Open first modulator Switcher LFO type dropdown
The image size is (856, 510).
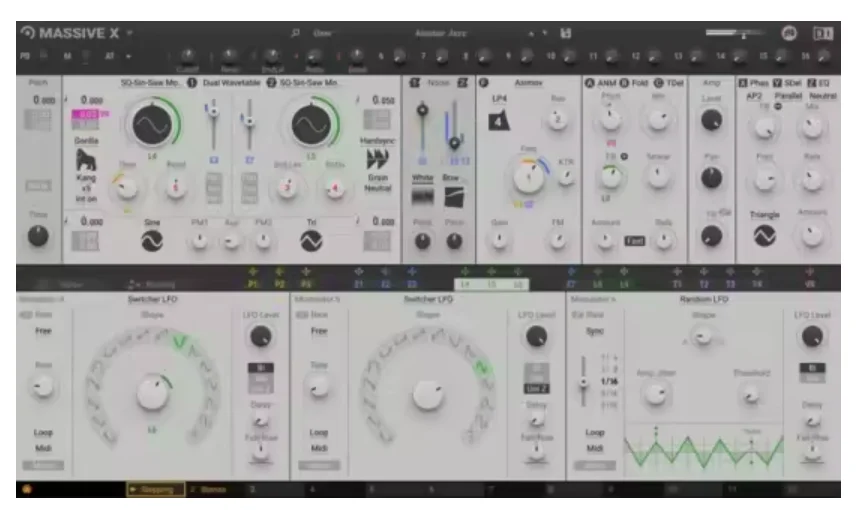152,299
